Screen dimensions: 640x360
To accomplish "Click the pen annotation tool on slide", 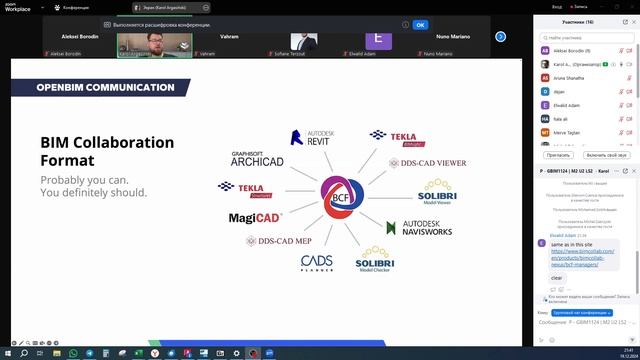I will click(21, 343).
